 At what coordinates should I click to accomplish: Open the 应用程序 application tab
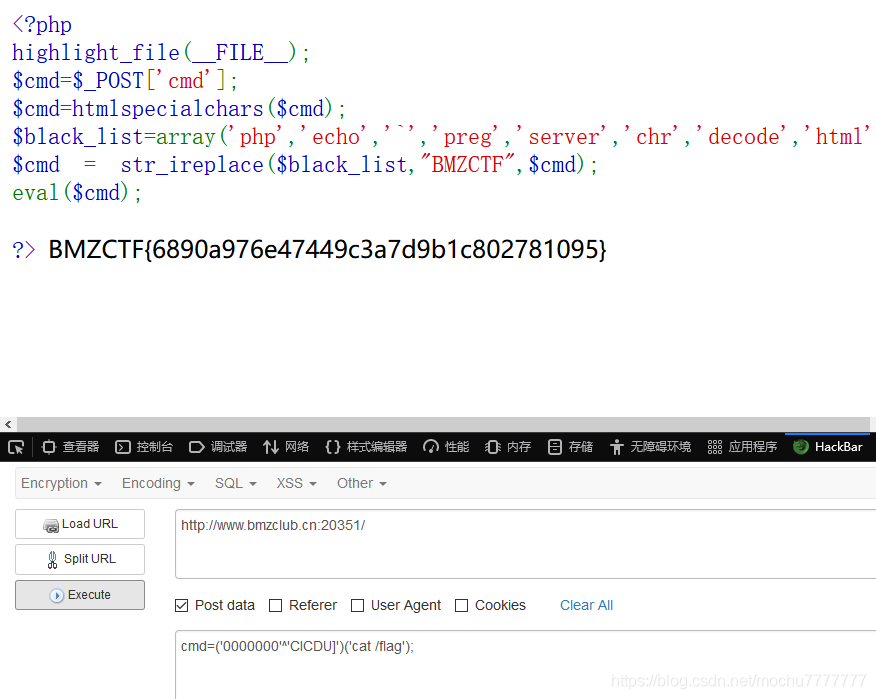pyautogui.click(x=742, y=447)
